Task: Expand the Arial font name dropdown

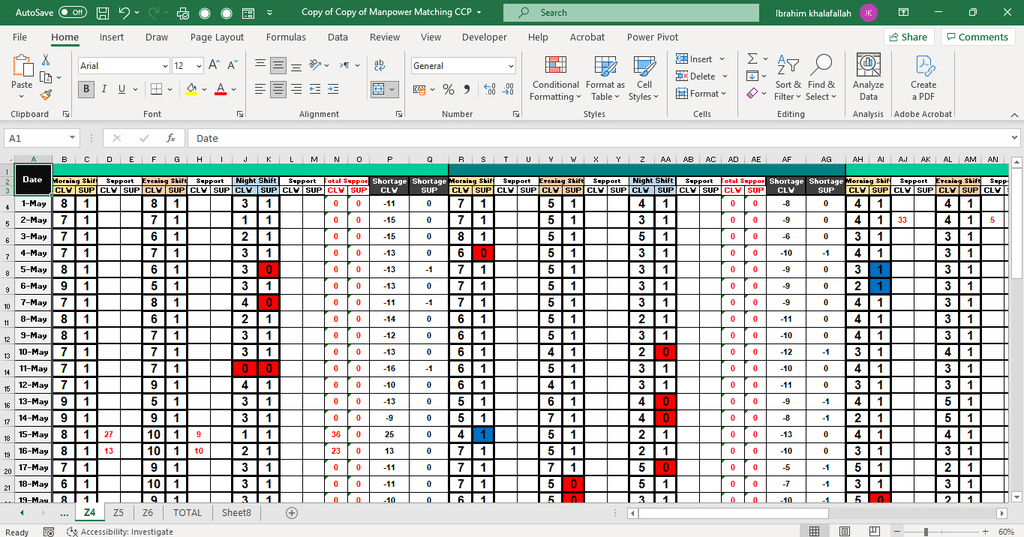Action: (x=164, y=66)
